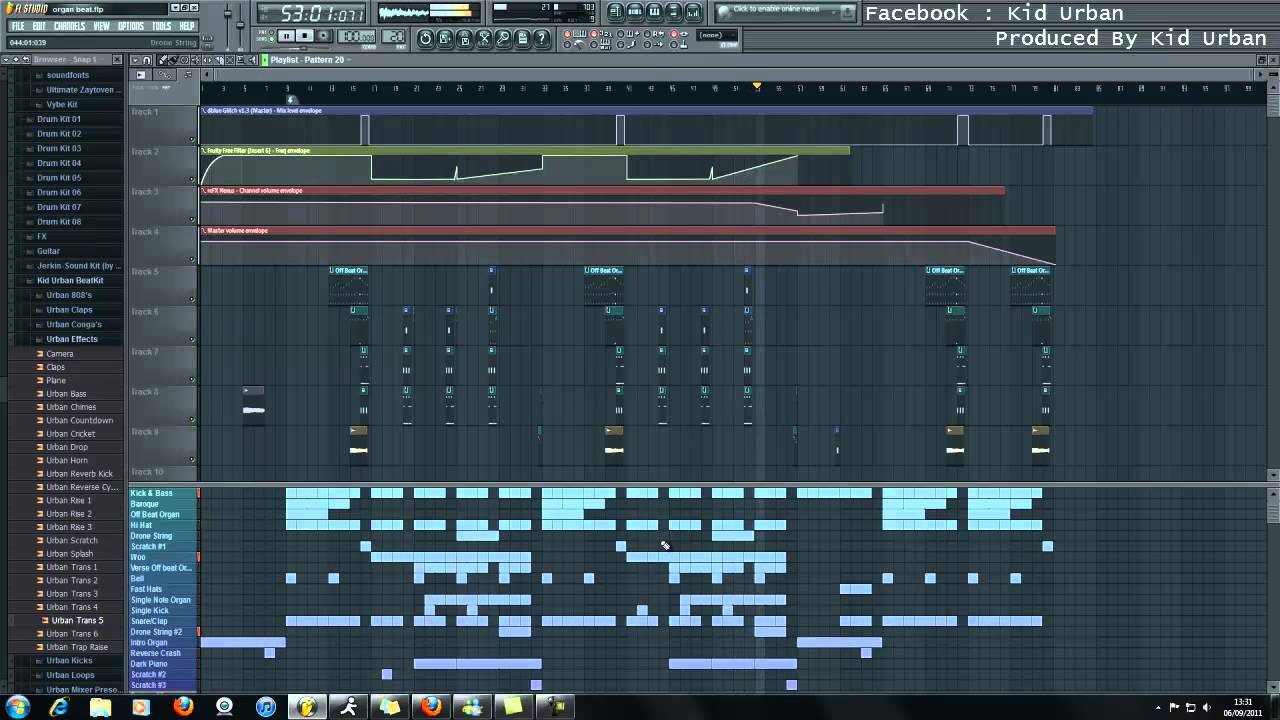Open the step sequencer shortcut icon
The image size is (1280, 720).
tap(635, 11)
